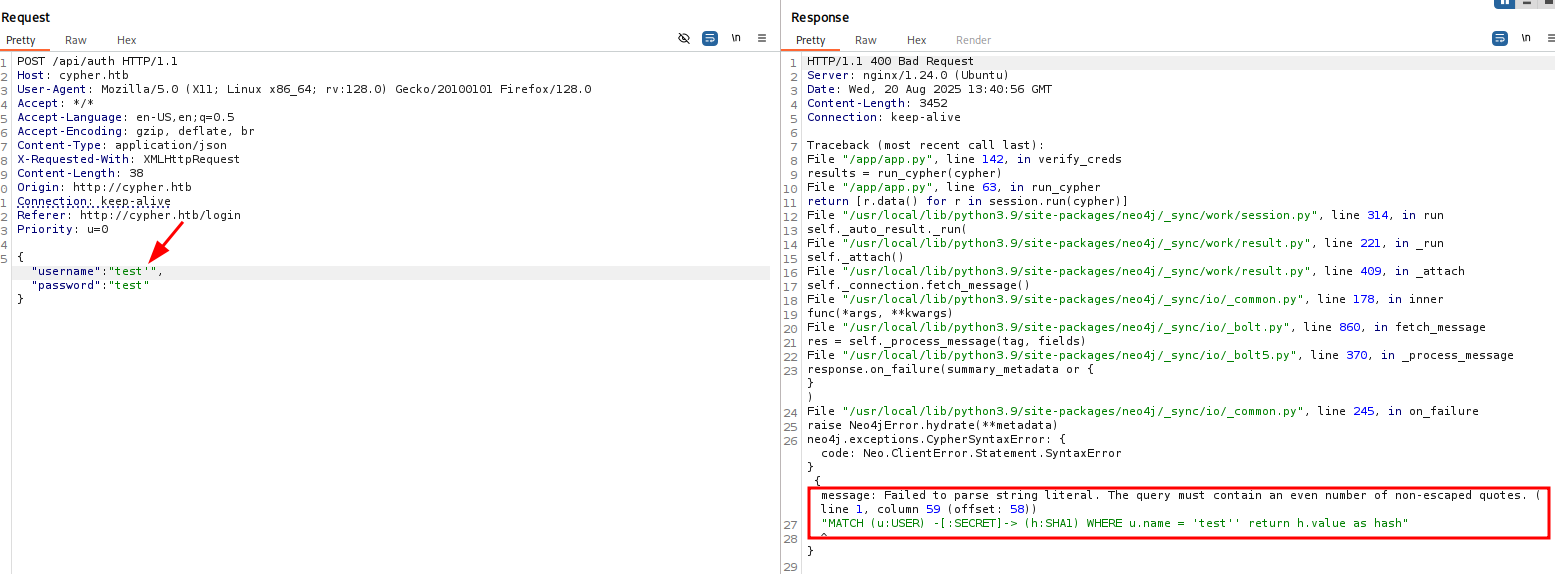Select side-by-side split layout icon

pos(1504,3)
